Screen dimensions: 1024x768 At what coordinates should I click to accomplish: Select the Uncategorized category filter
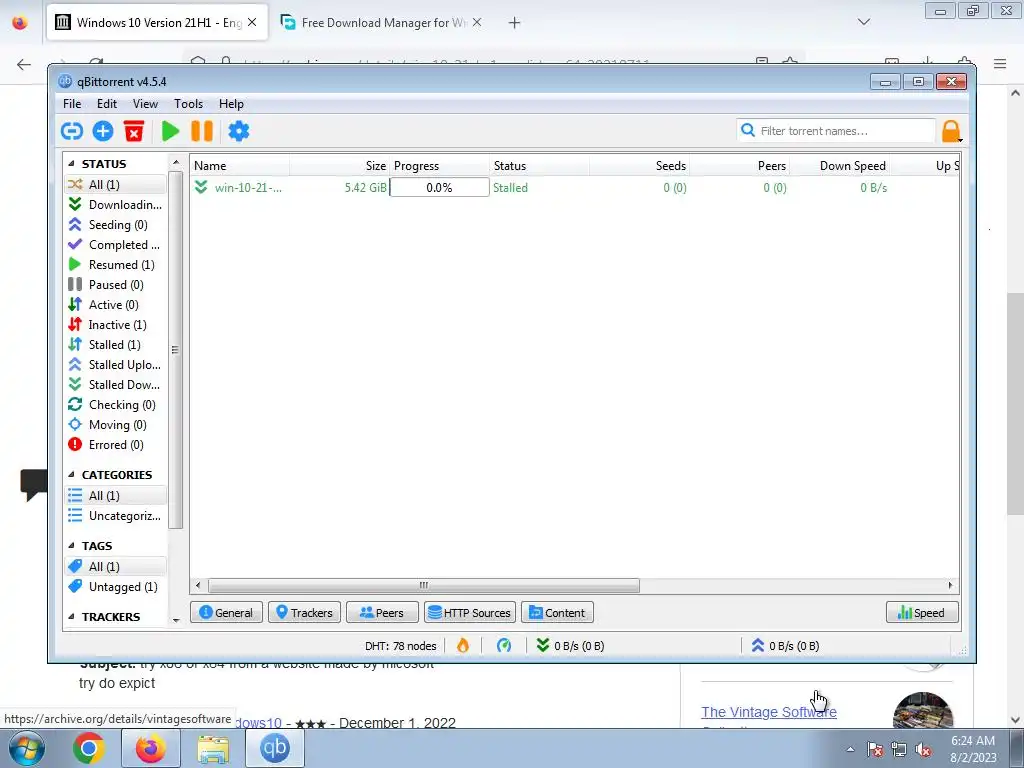116,516
